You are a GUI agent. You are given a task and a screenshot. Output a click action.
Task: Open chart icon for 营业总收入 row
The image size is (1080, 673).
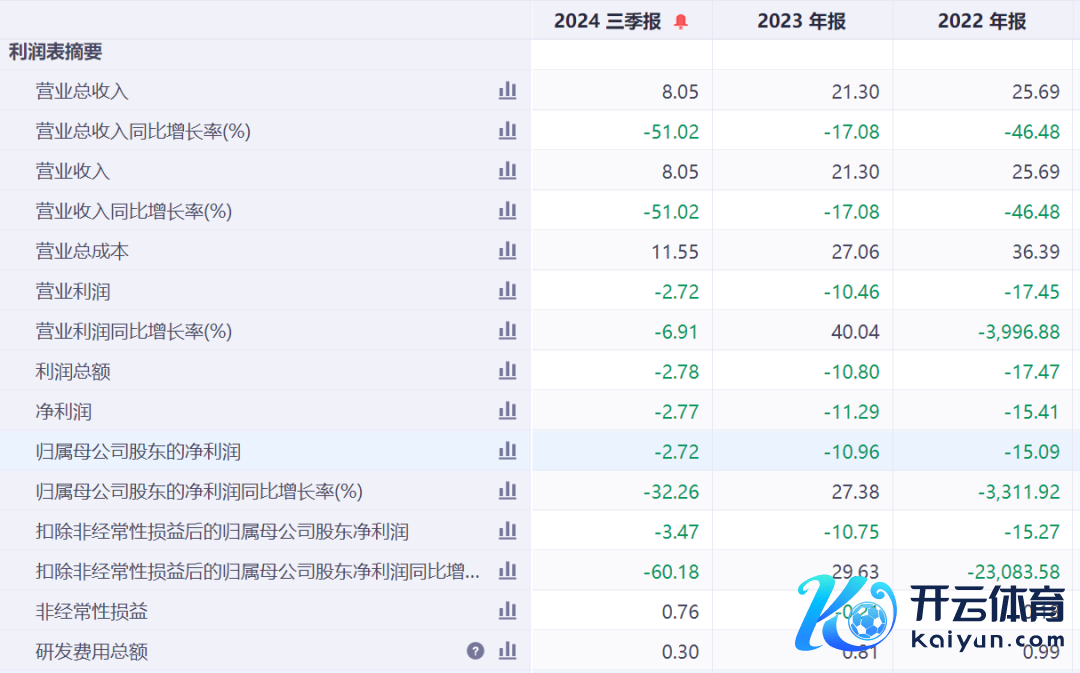(508, 91)
